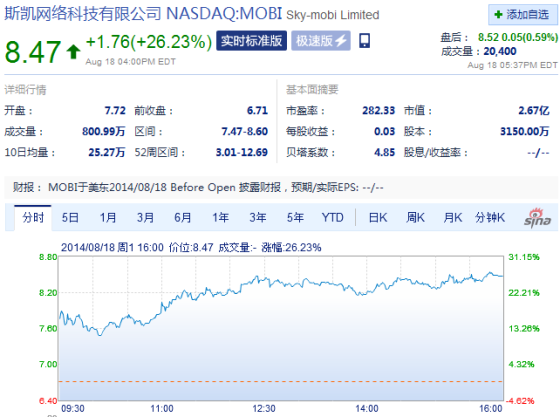Click the 16:00 time axis label
Viewport: 560px width, 417px height.
491,408
